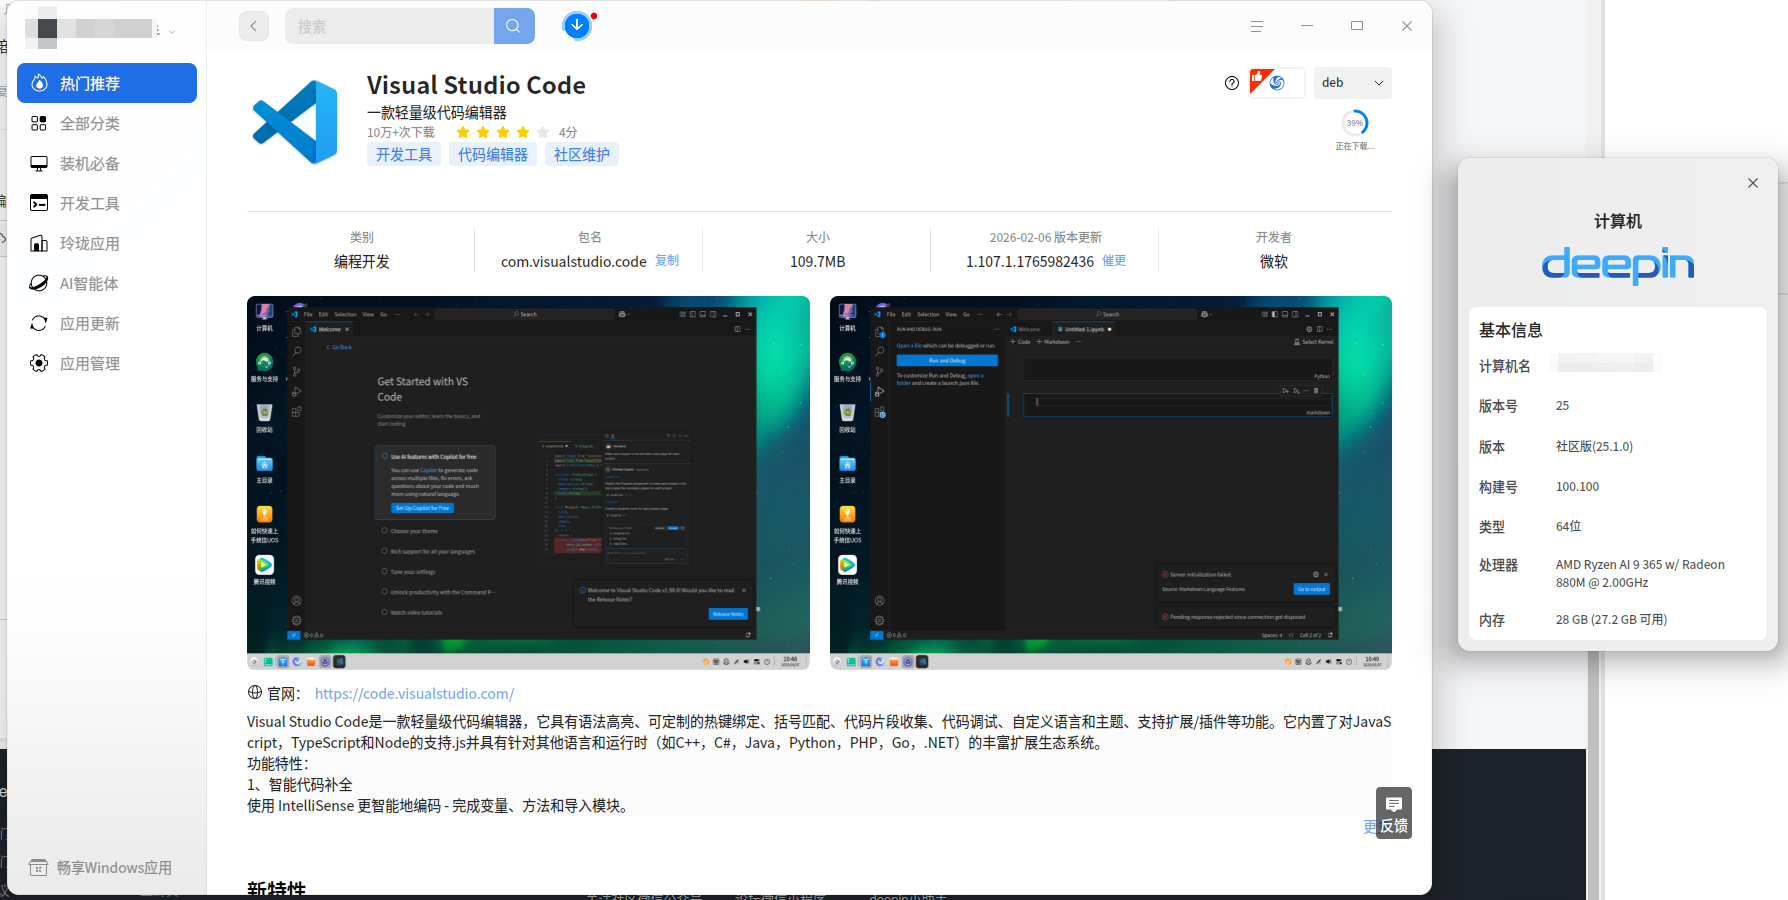Screen dimensions: 1788x900
Task: Click the 39% circular download progress
Action: tap(1355, 123)
